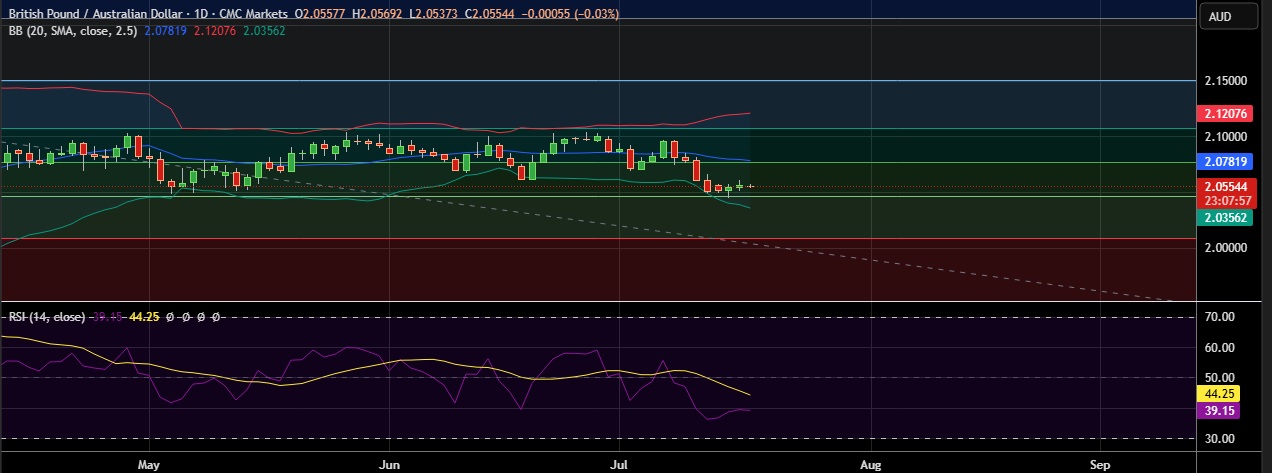Click the 2.15000 price axis label
The width and height of the screenshot is (1272, 473).
point(1226,80)
